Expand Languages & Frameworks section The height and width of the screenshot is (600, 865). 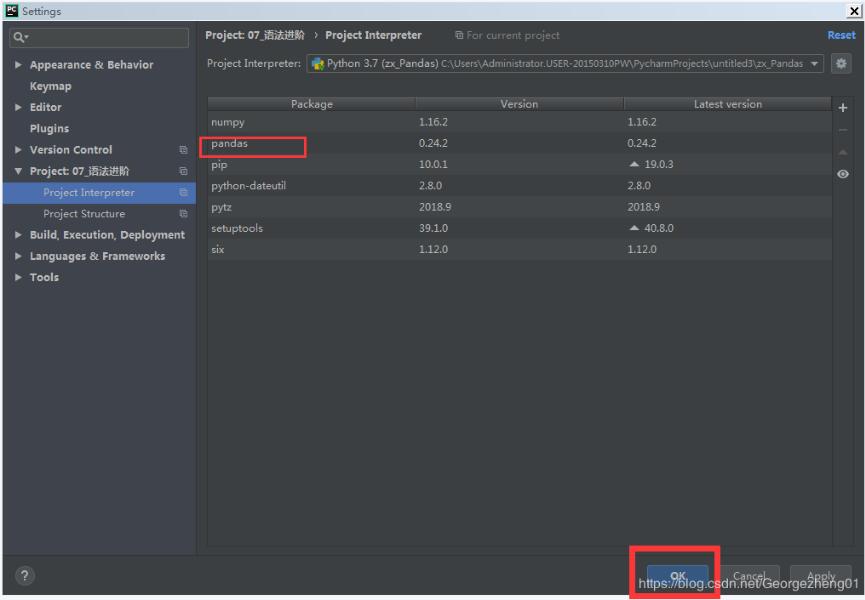pos(18,256)
